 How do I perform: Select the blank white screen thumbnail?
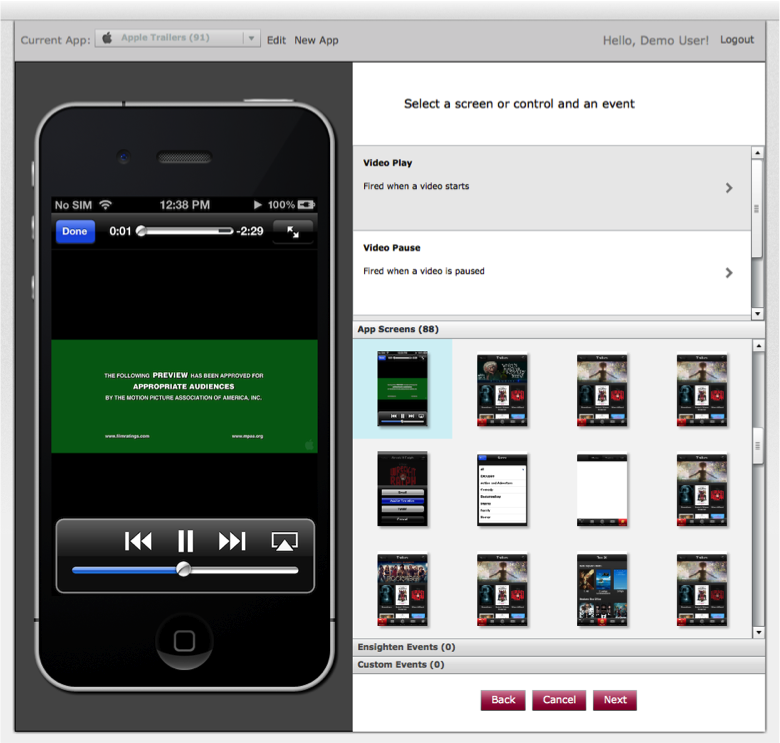(602, 490)
